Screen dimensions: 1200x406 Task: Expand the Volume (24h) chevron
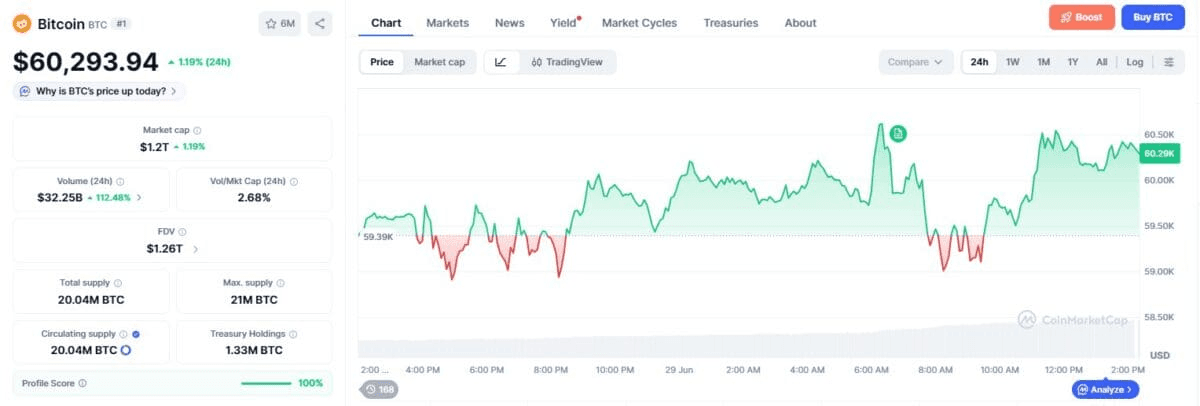139,198
